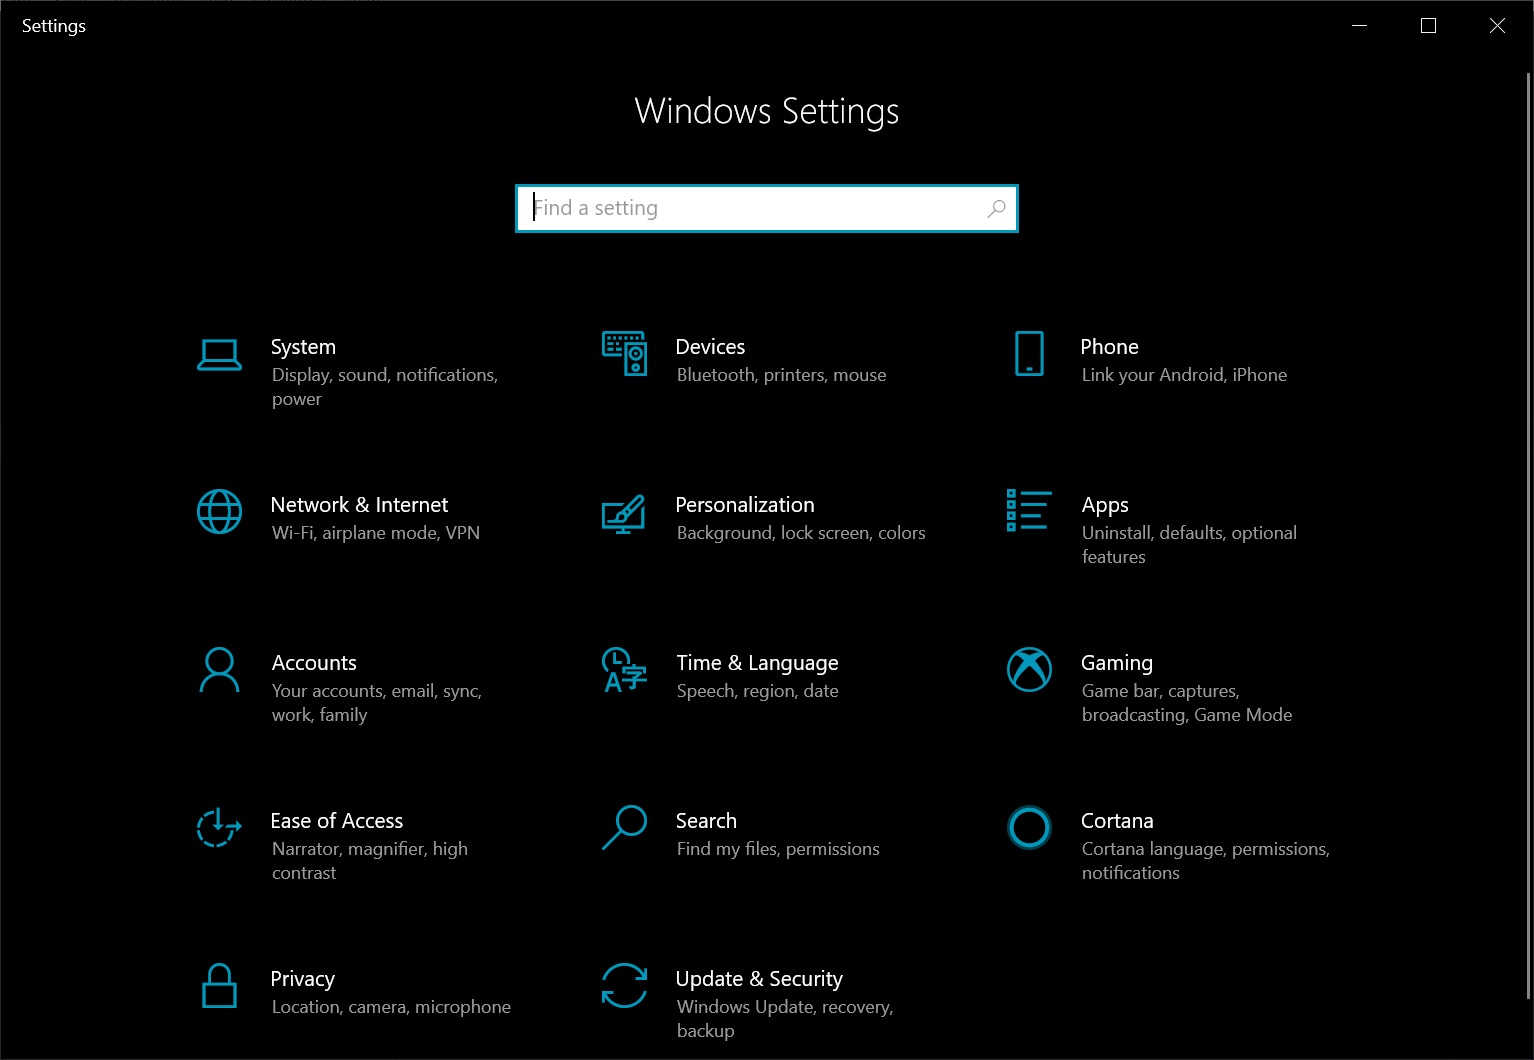Select Ease of Access heading
The image size is (1534, 1060).
click(337, 821)
